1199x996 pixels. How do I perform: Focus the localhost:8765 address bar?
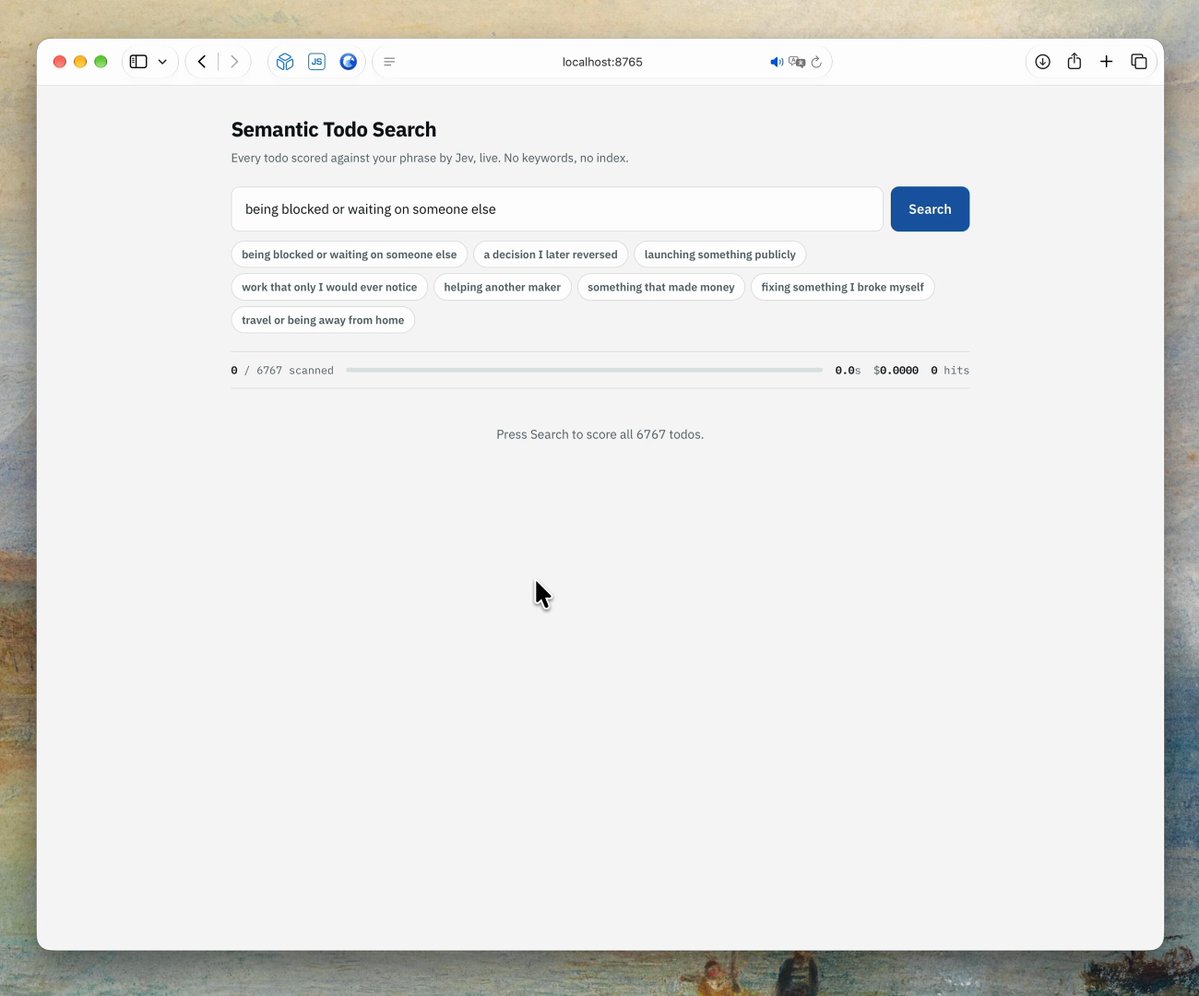click(x=602, y=62)
